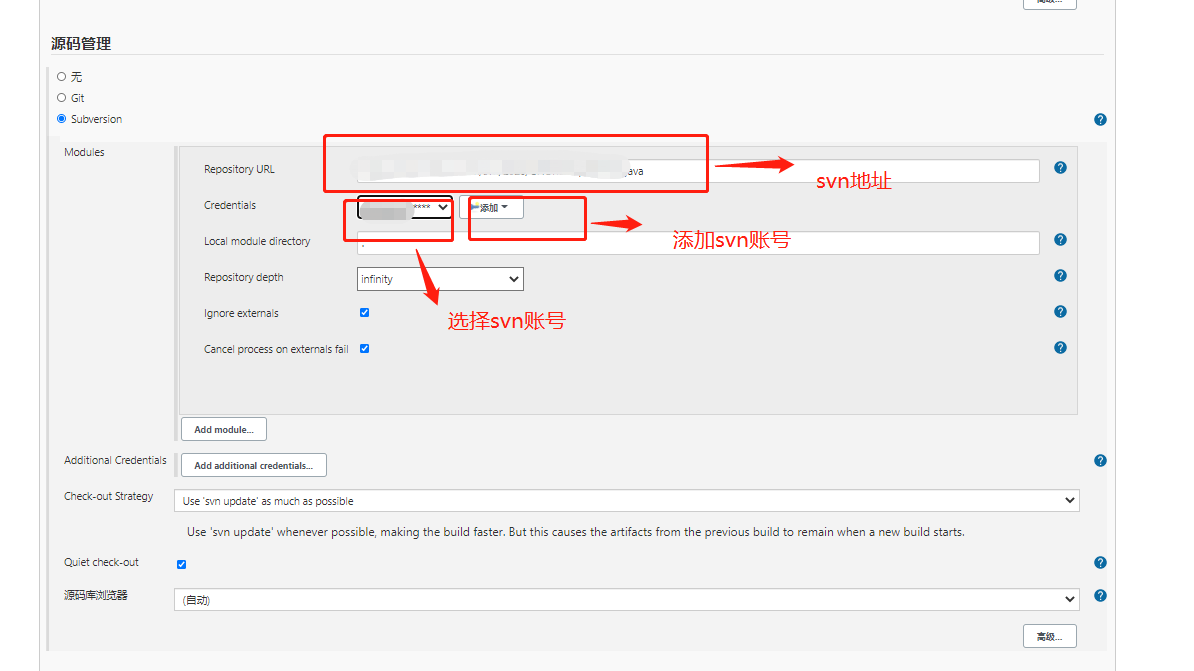Open the Repository depth dropdown
Image resolution: width=1194 pixels, height=671 pixels.
[x=440, y=279]
